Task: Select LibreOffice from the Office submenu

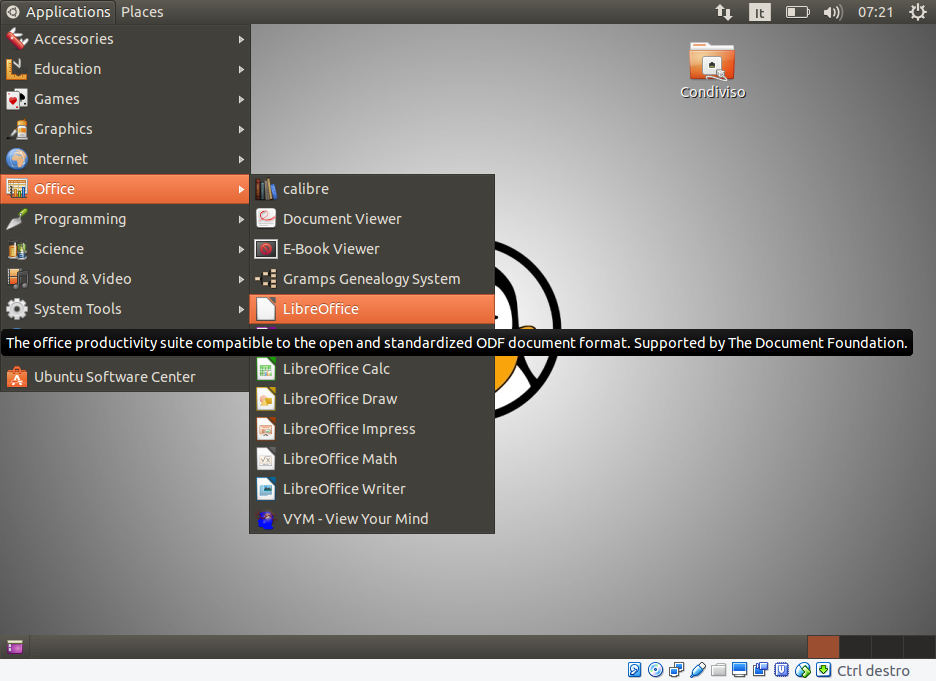Action: pos(320,310)
